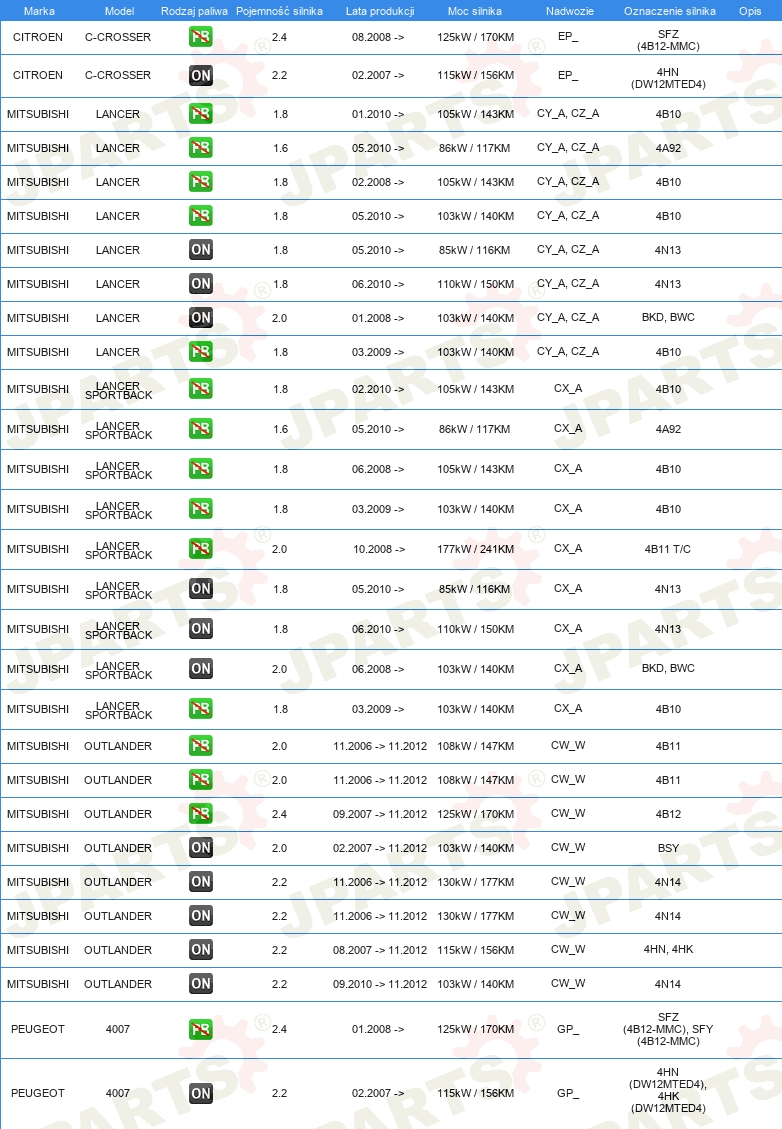This screenshot has height=1129, width=782.
Task: Select petrol icon in Lancer CY_A 03.2009 row
Action: coord(200,351)
